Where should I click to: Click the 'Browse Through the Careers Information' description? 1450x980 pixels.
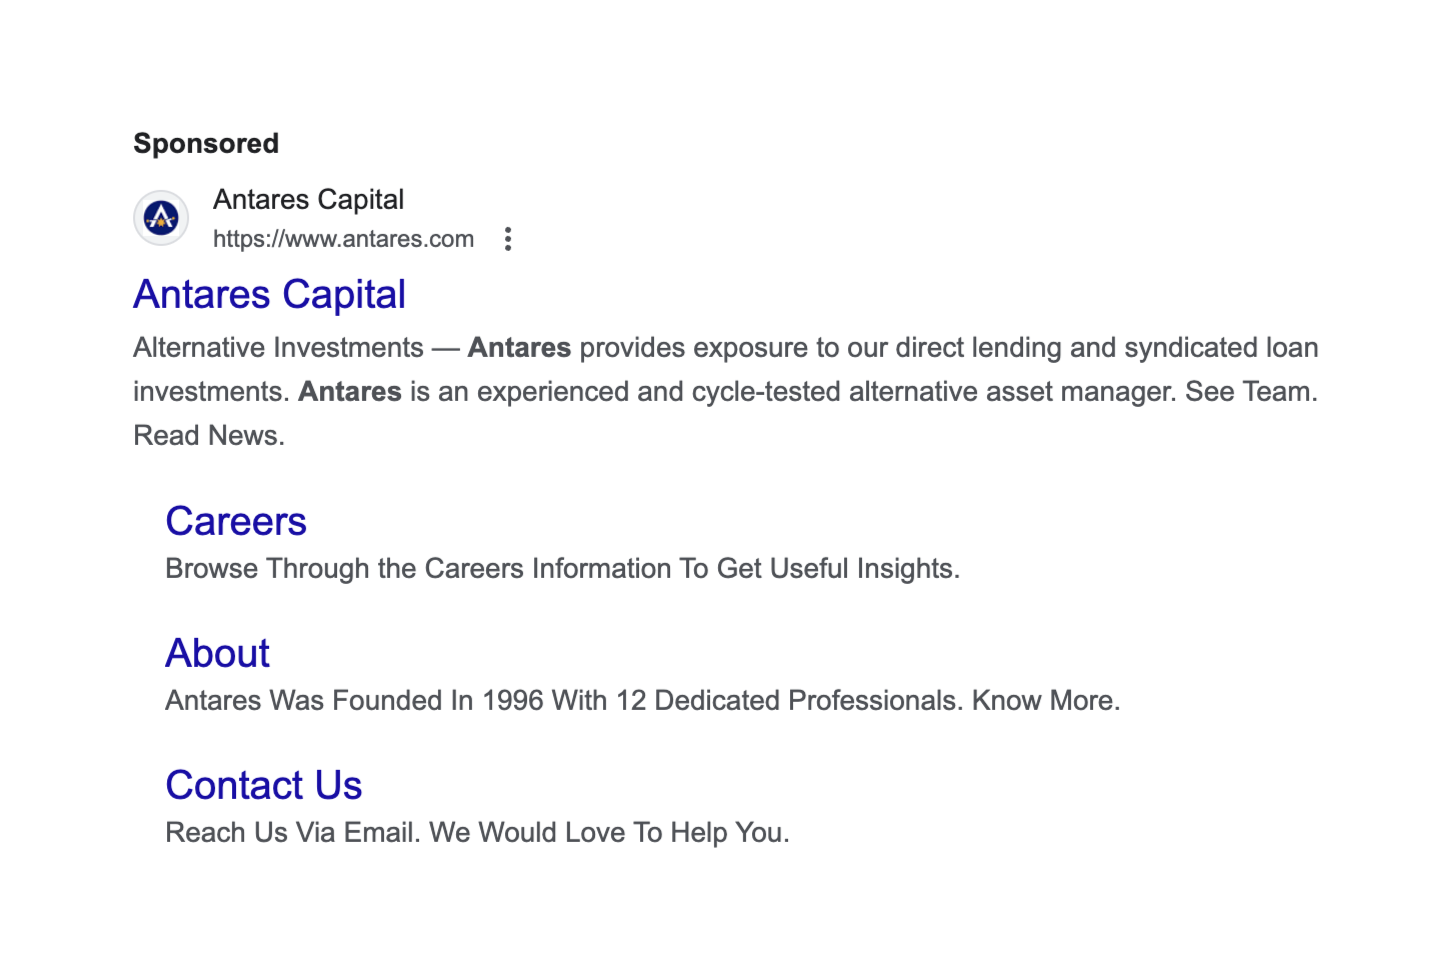562,568
